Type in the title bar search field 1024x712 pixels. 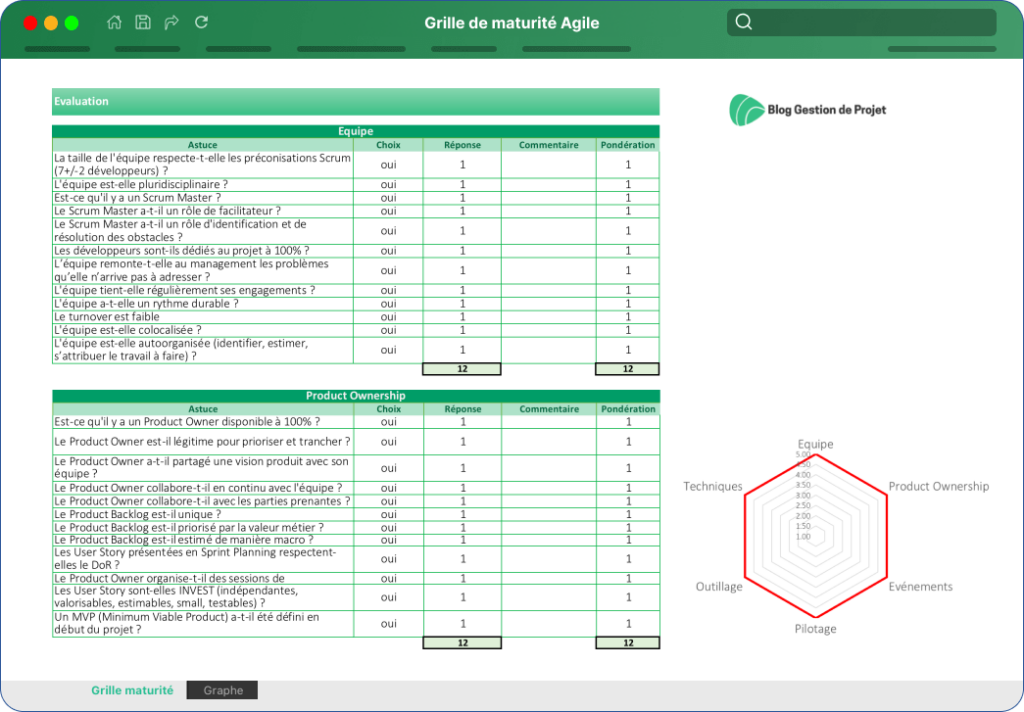(870, 22)
